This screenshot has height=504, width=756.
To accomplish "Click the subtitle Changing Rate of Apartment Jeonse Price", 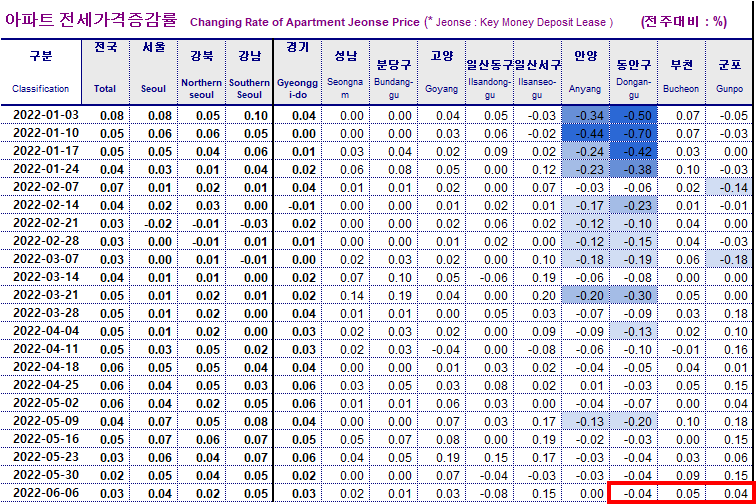I will (305, 22).
